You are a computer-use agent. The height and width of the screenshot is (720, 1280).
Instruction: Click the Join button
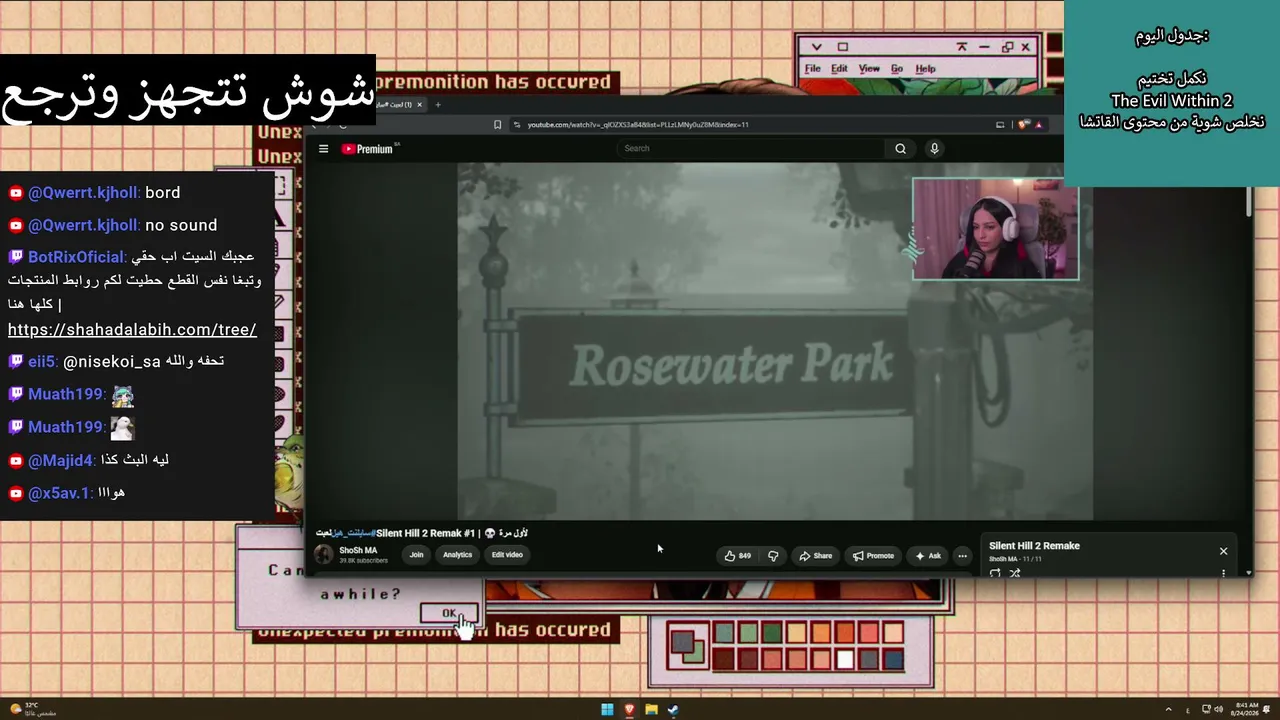416,555
